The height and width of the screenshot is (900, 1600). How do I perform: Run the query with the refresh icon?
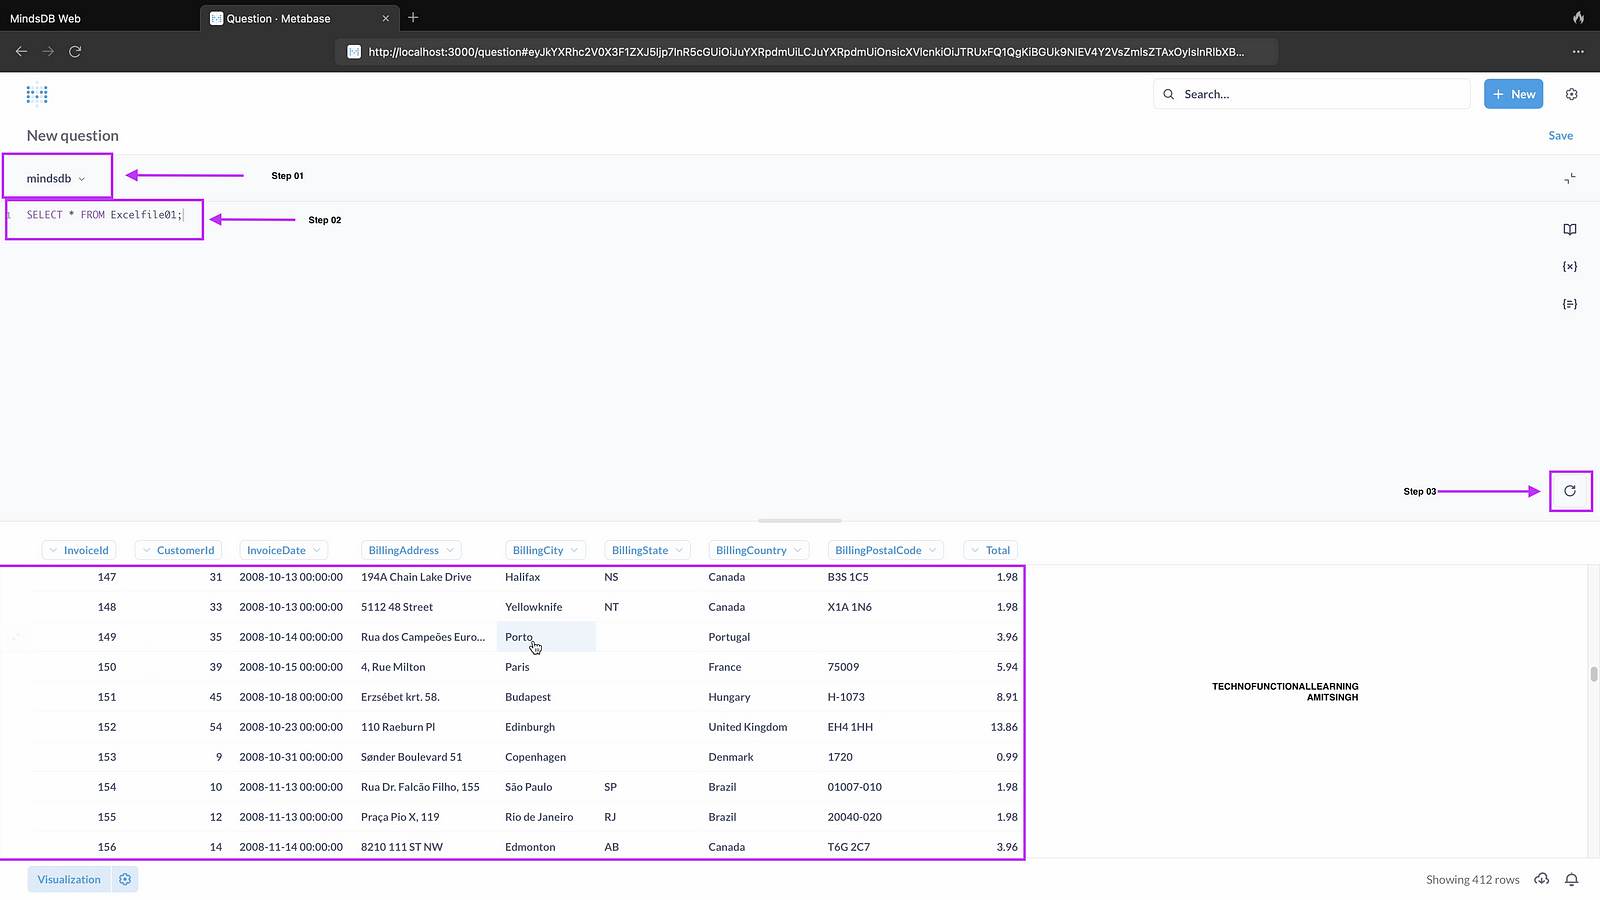[x=1569, y=491]
